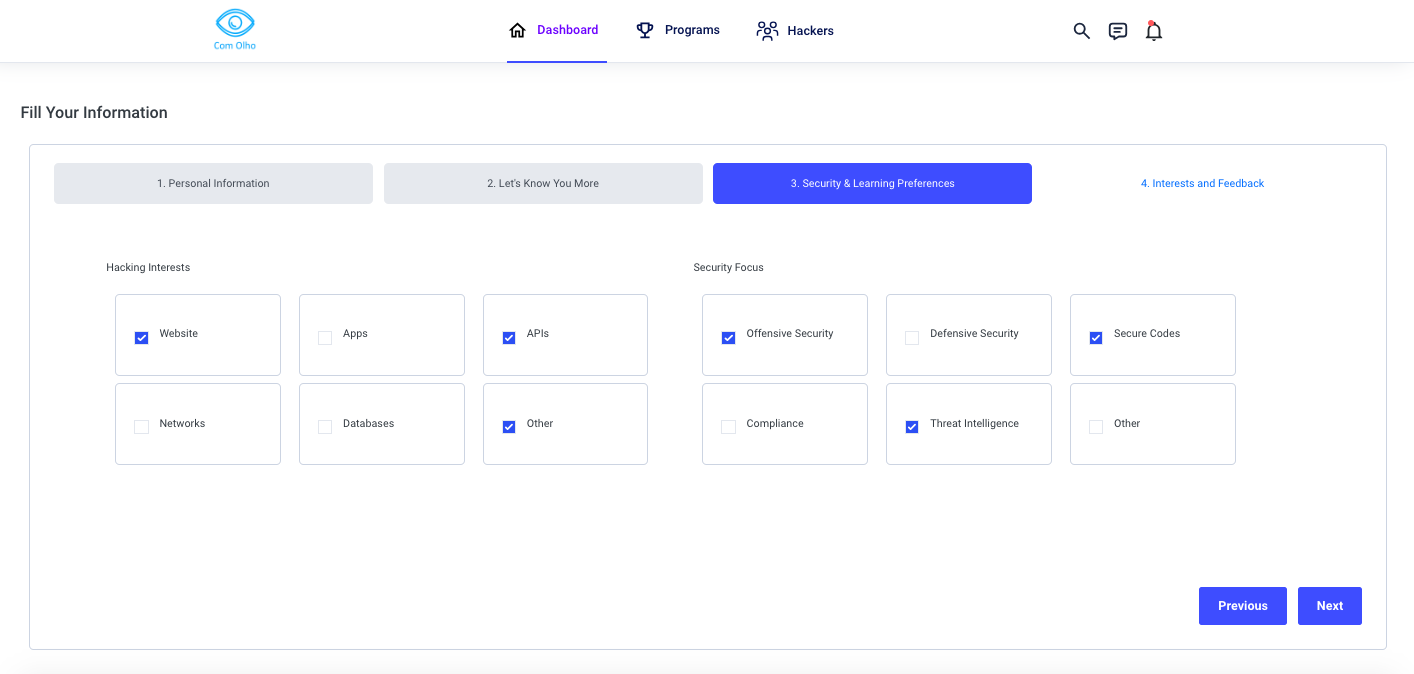
Task: Disable the Offensive Security checkbox
Action: coord(729,338)
